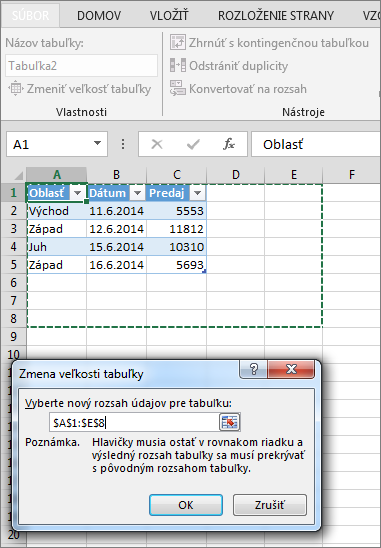Click the pivot table summarize icon
This screenshot has width=381, height=548.
[x=178, y=42]
